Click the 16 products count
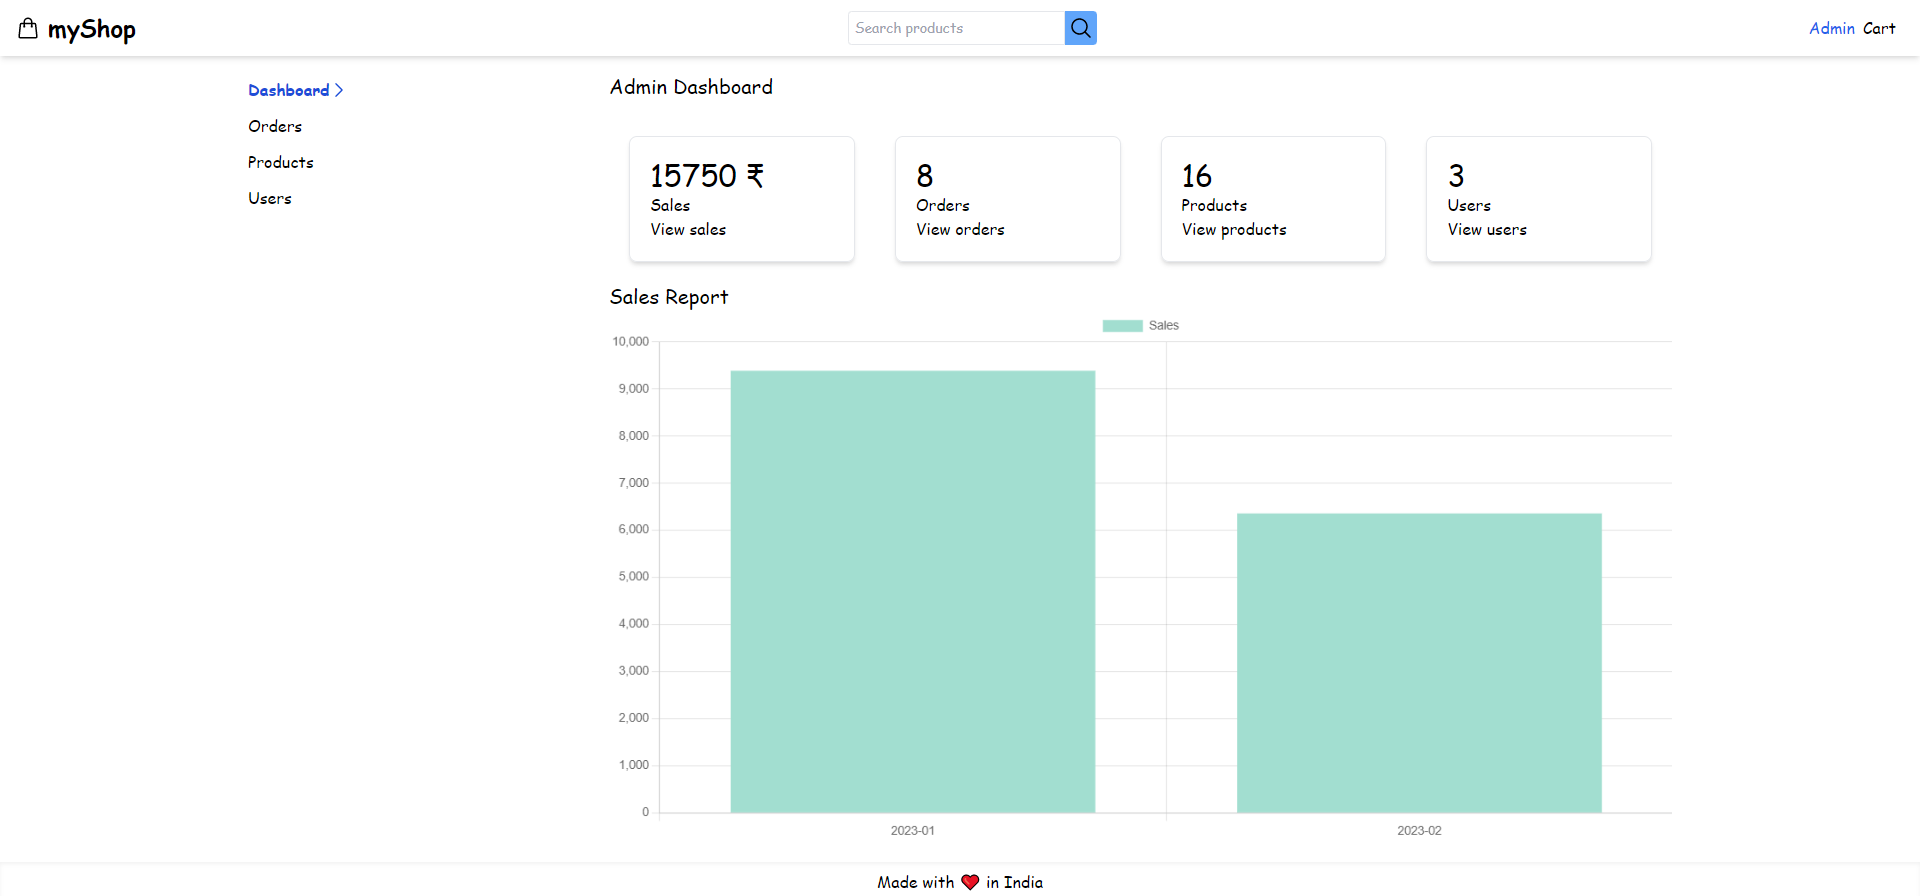Image resolution: width=1920 pixels, height=896 pixels. [1196, 176]
